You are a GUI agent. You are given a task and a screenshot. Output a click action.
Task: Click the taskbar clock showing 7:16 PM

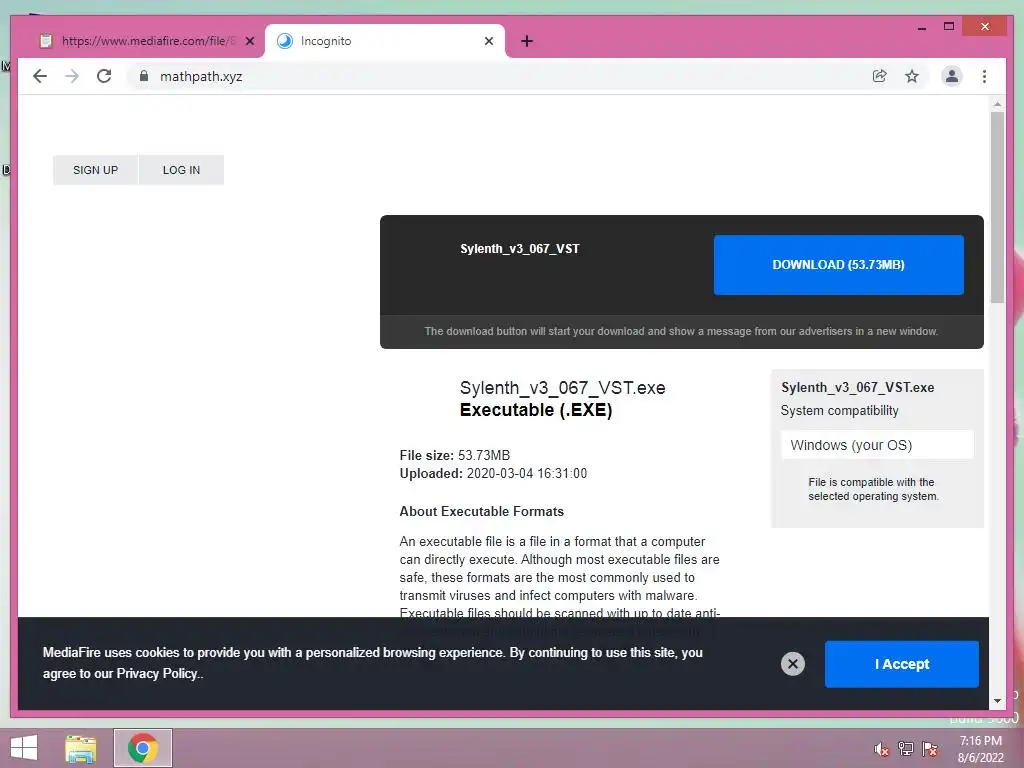pos(980,749)
